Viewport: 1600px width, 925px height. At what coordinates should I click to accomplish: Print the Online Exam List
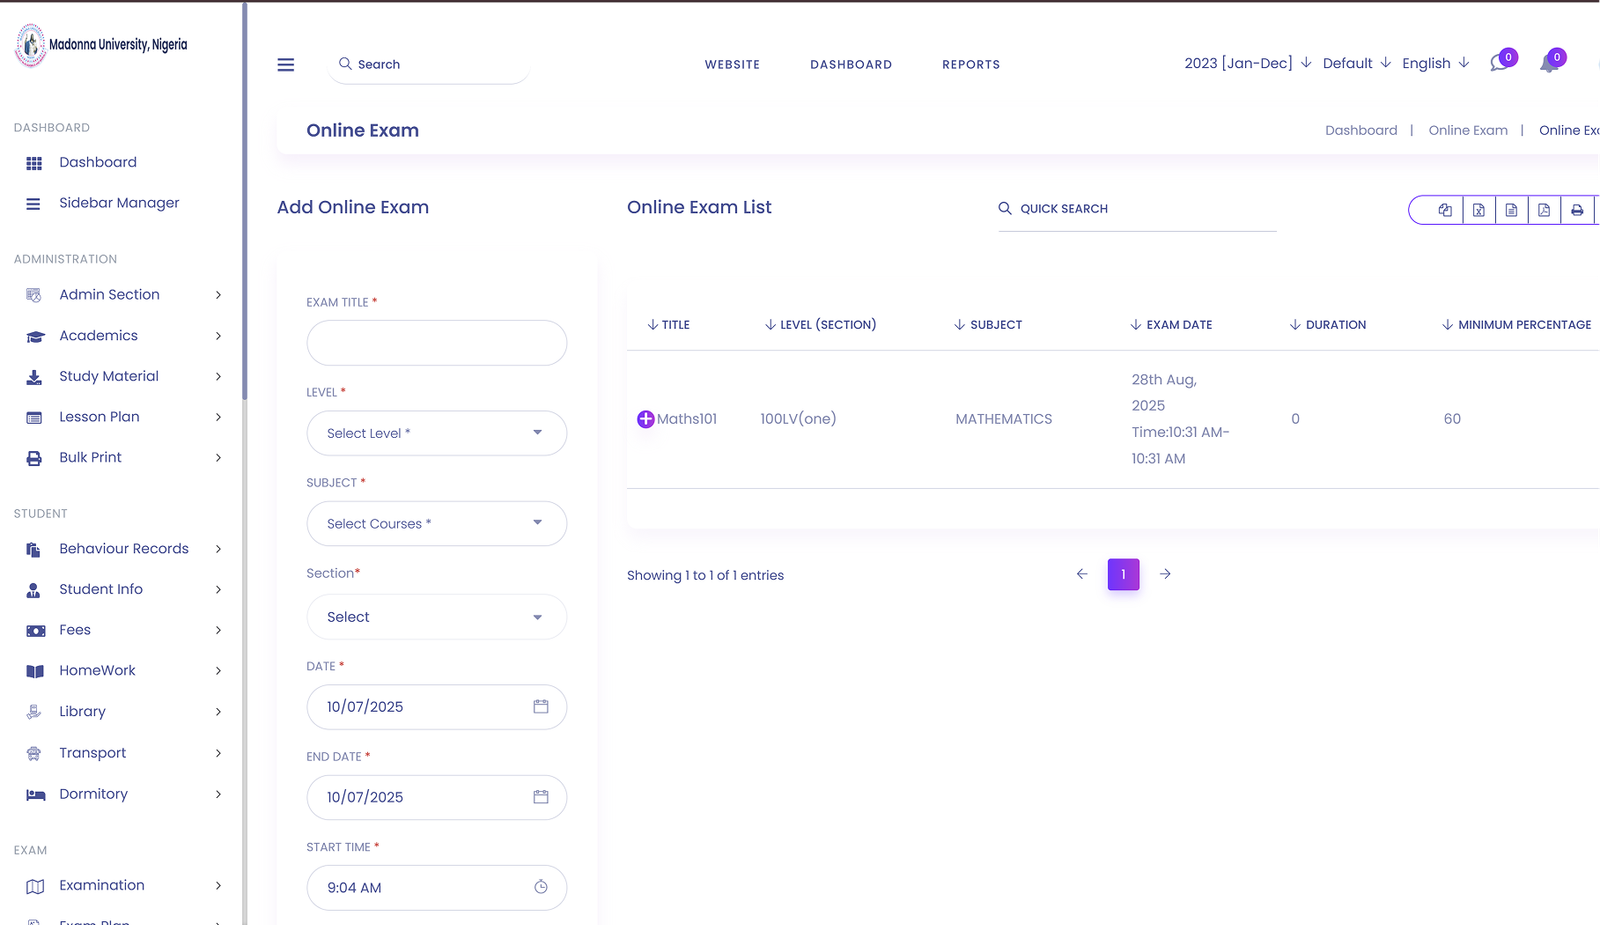click(1577, 210)
